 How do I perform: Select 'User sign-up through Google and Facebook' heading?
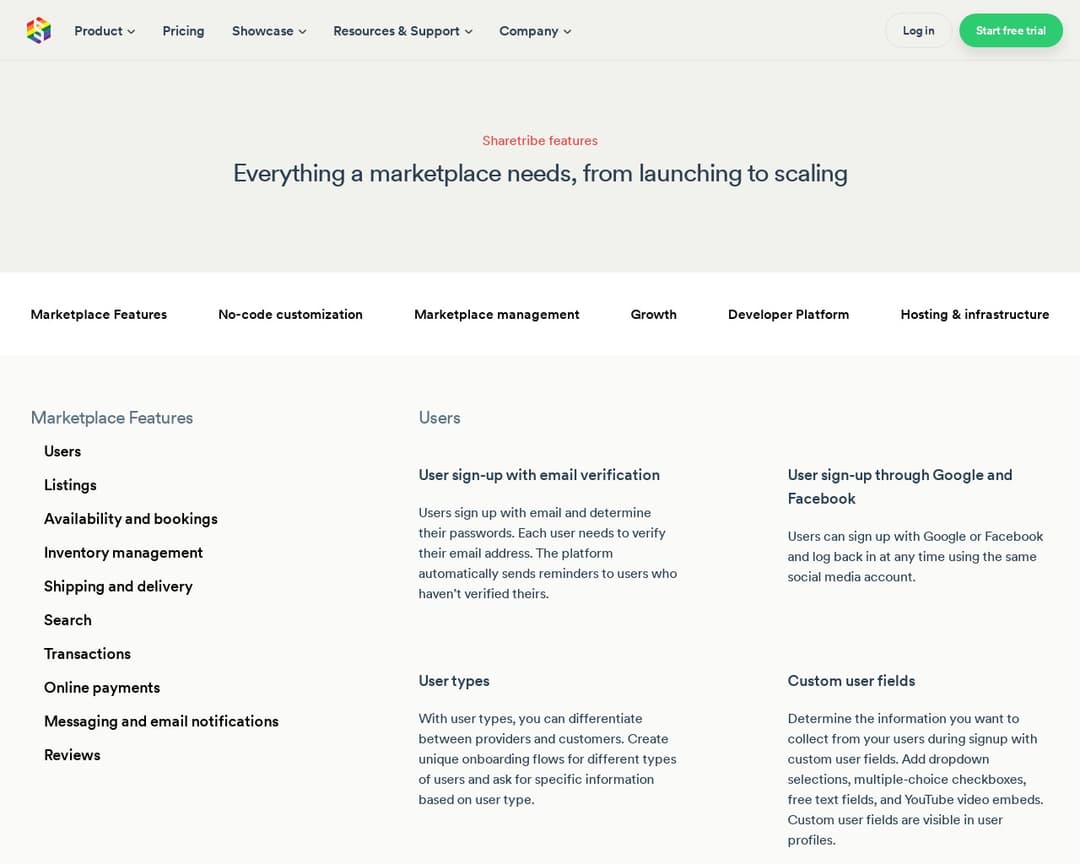coord(900,486)
